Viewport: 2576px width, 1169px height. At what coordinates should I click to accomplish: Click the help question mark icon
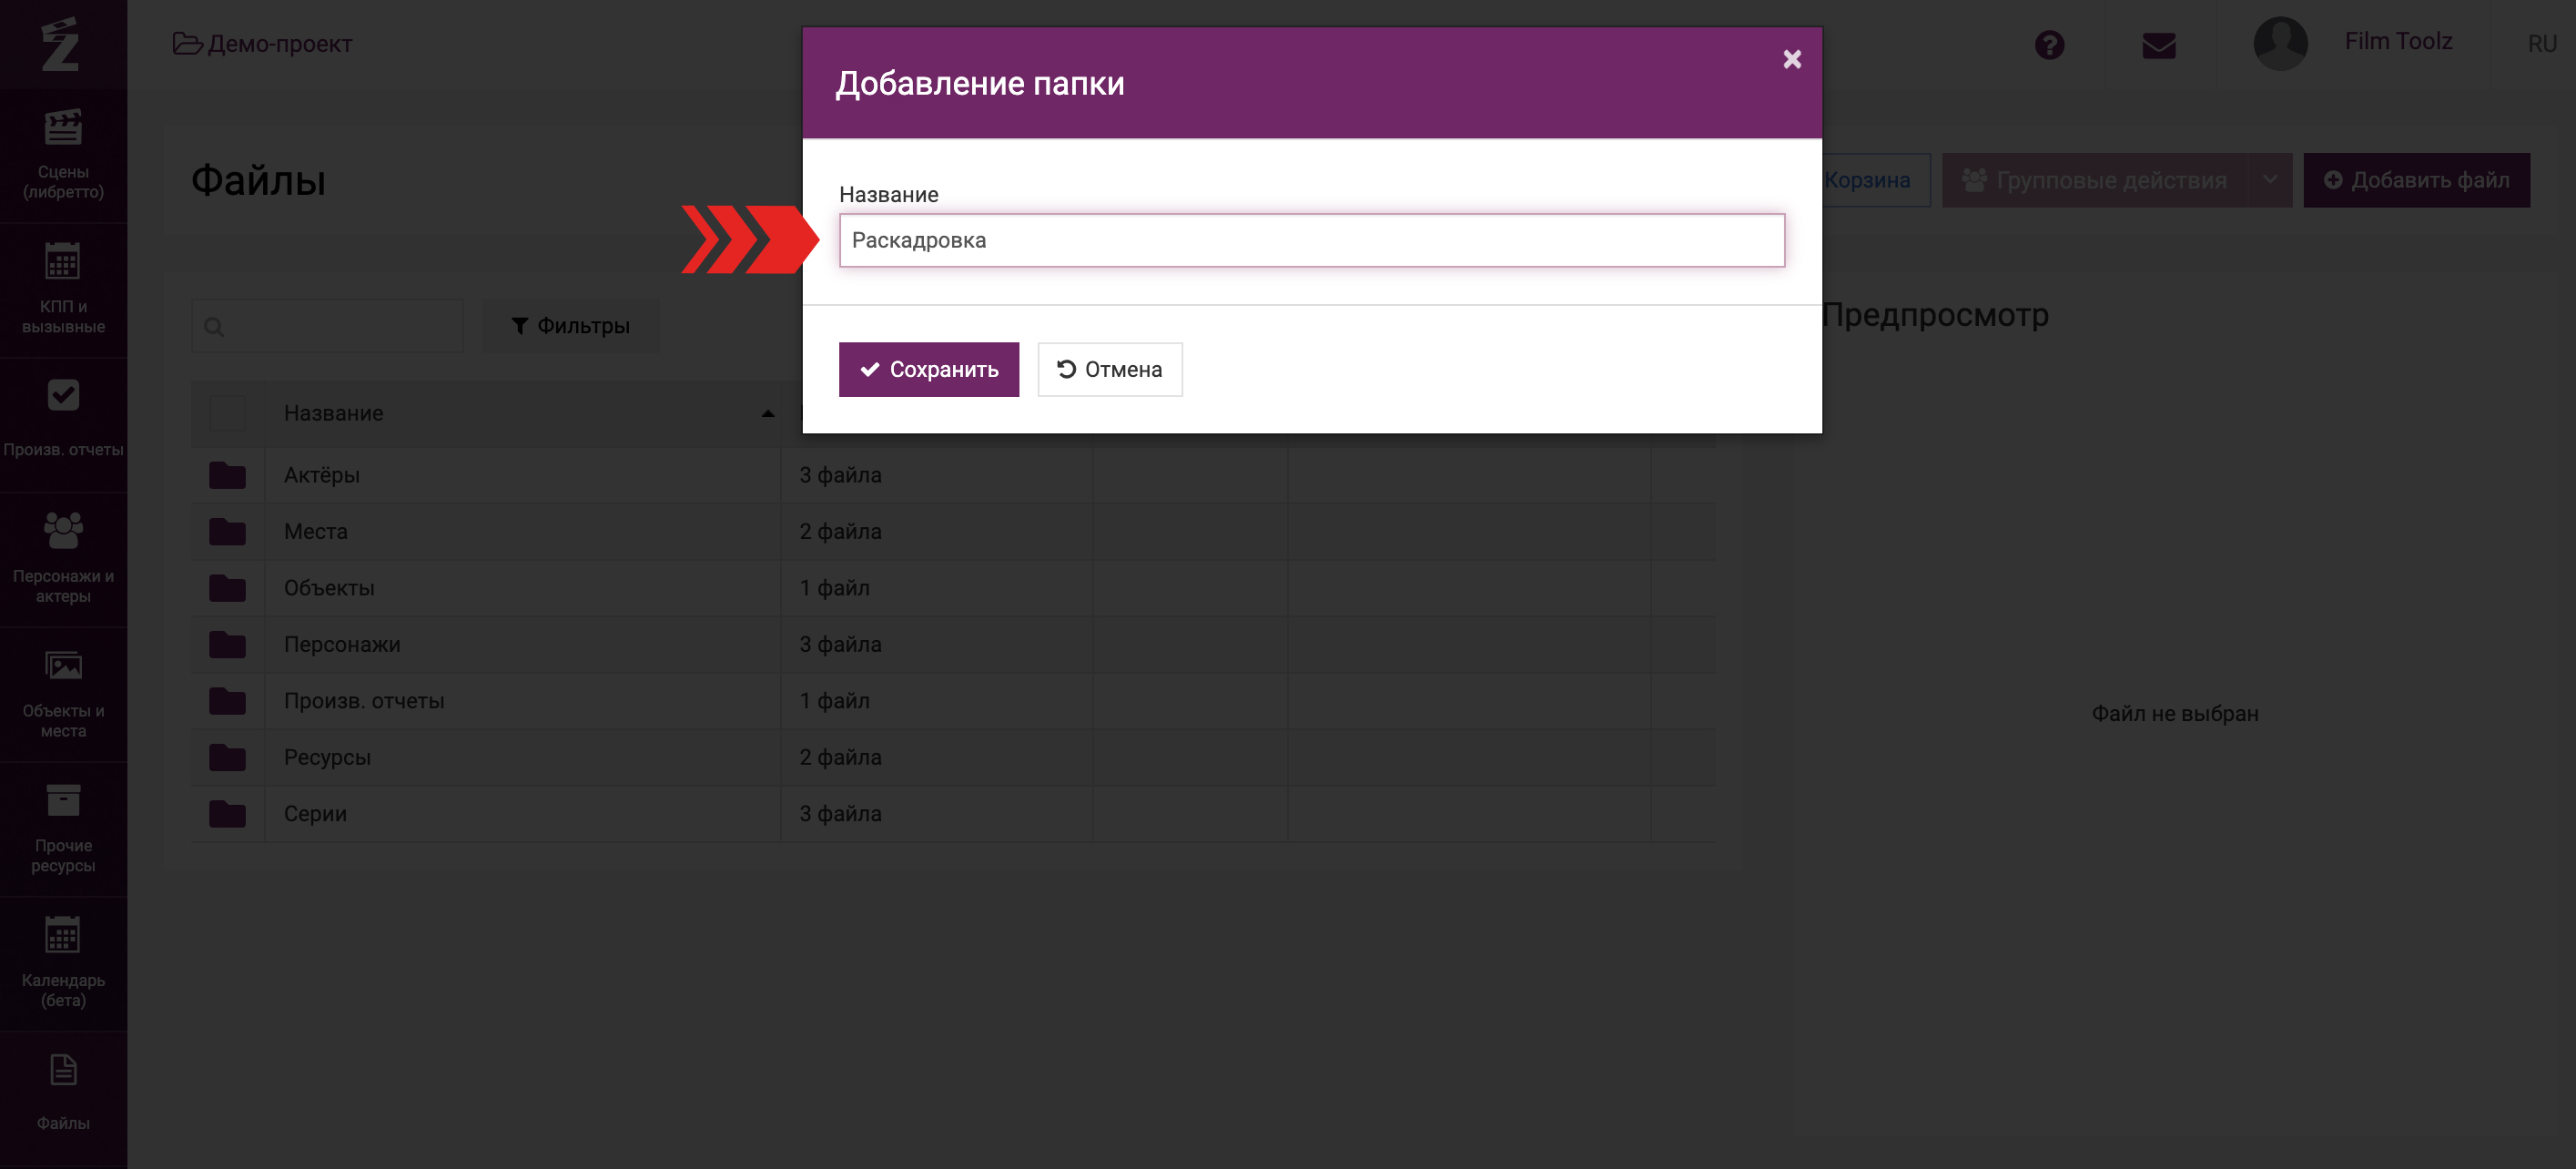pos(2049,45)
